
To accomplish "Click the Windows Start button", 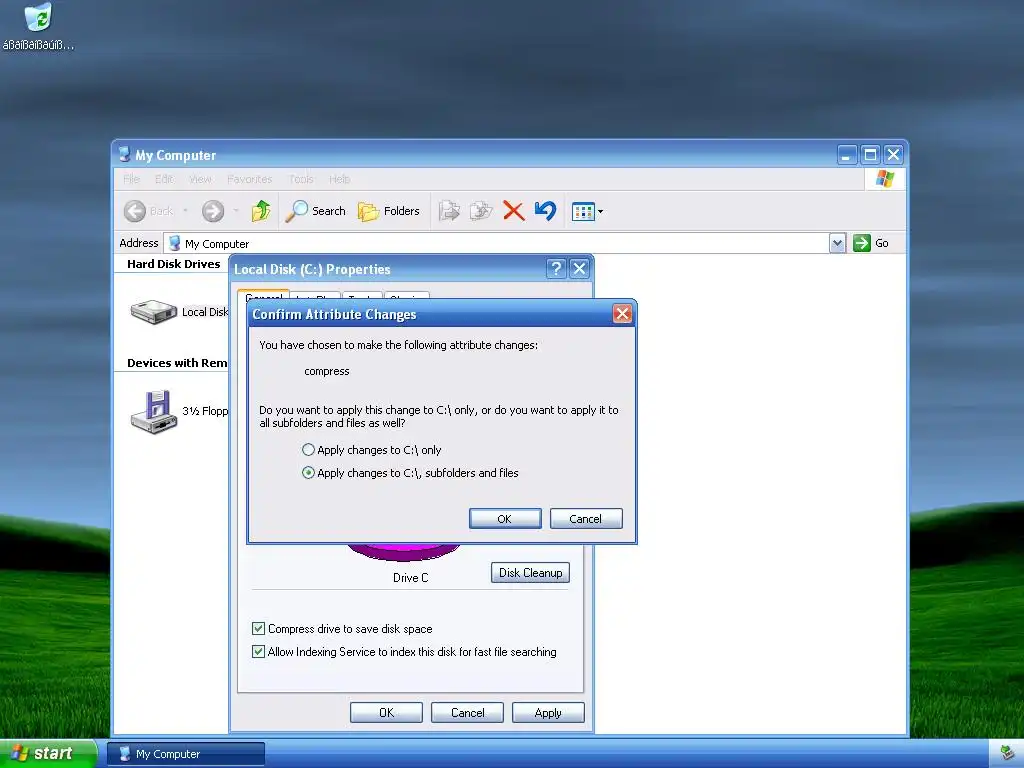I will coord(47,753).
